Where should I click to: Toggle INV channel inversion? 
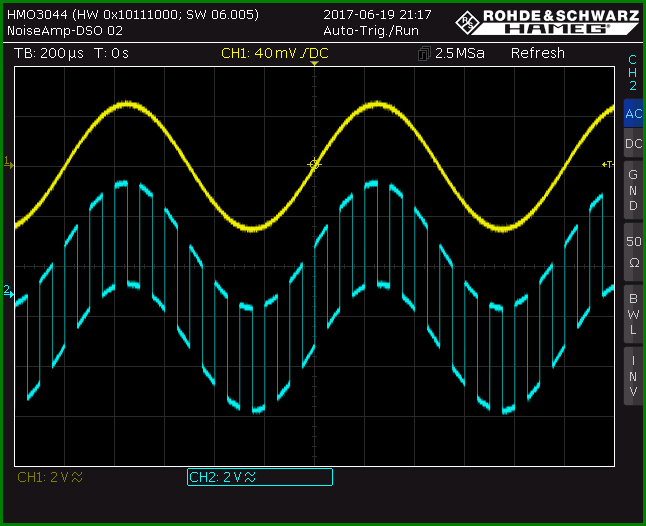[633, 376]
